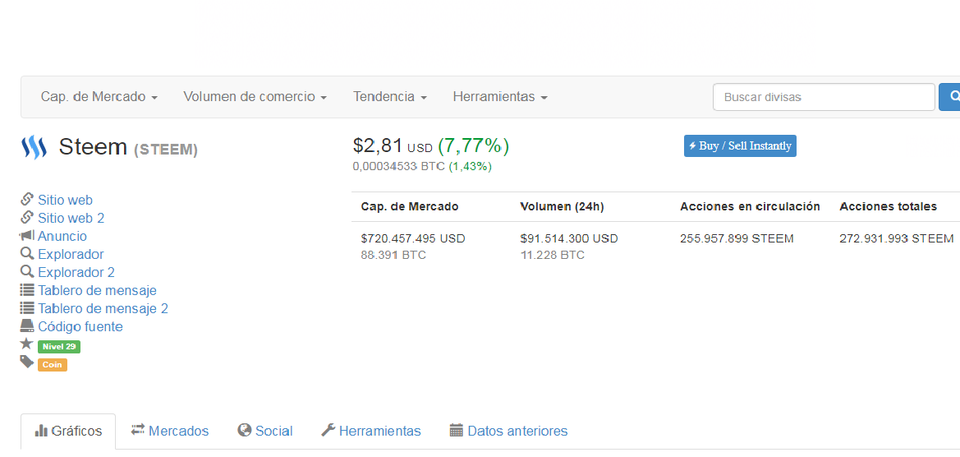Open the Sitio web link
The width and height of the screenshot is (960, 457).
(x=65, y=200)
